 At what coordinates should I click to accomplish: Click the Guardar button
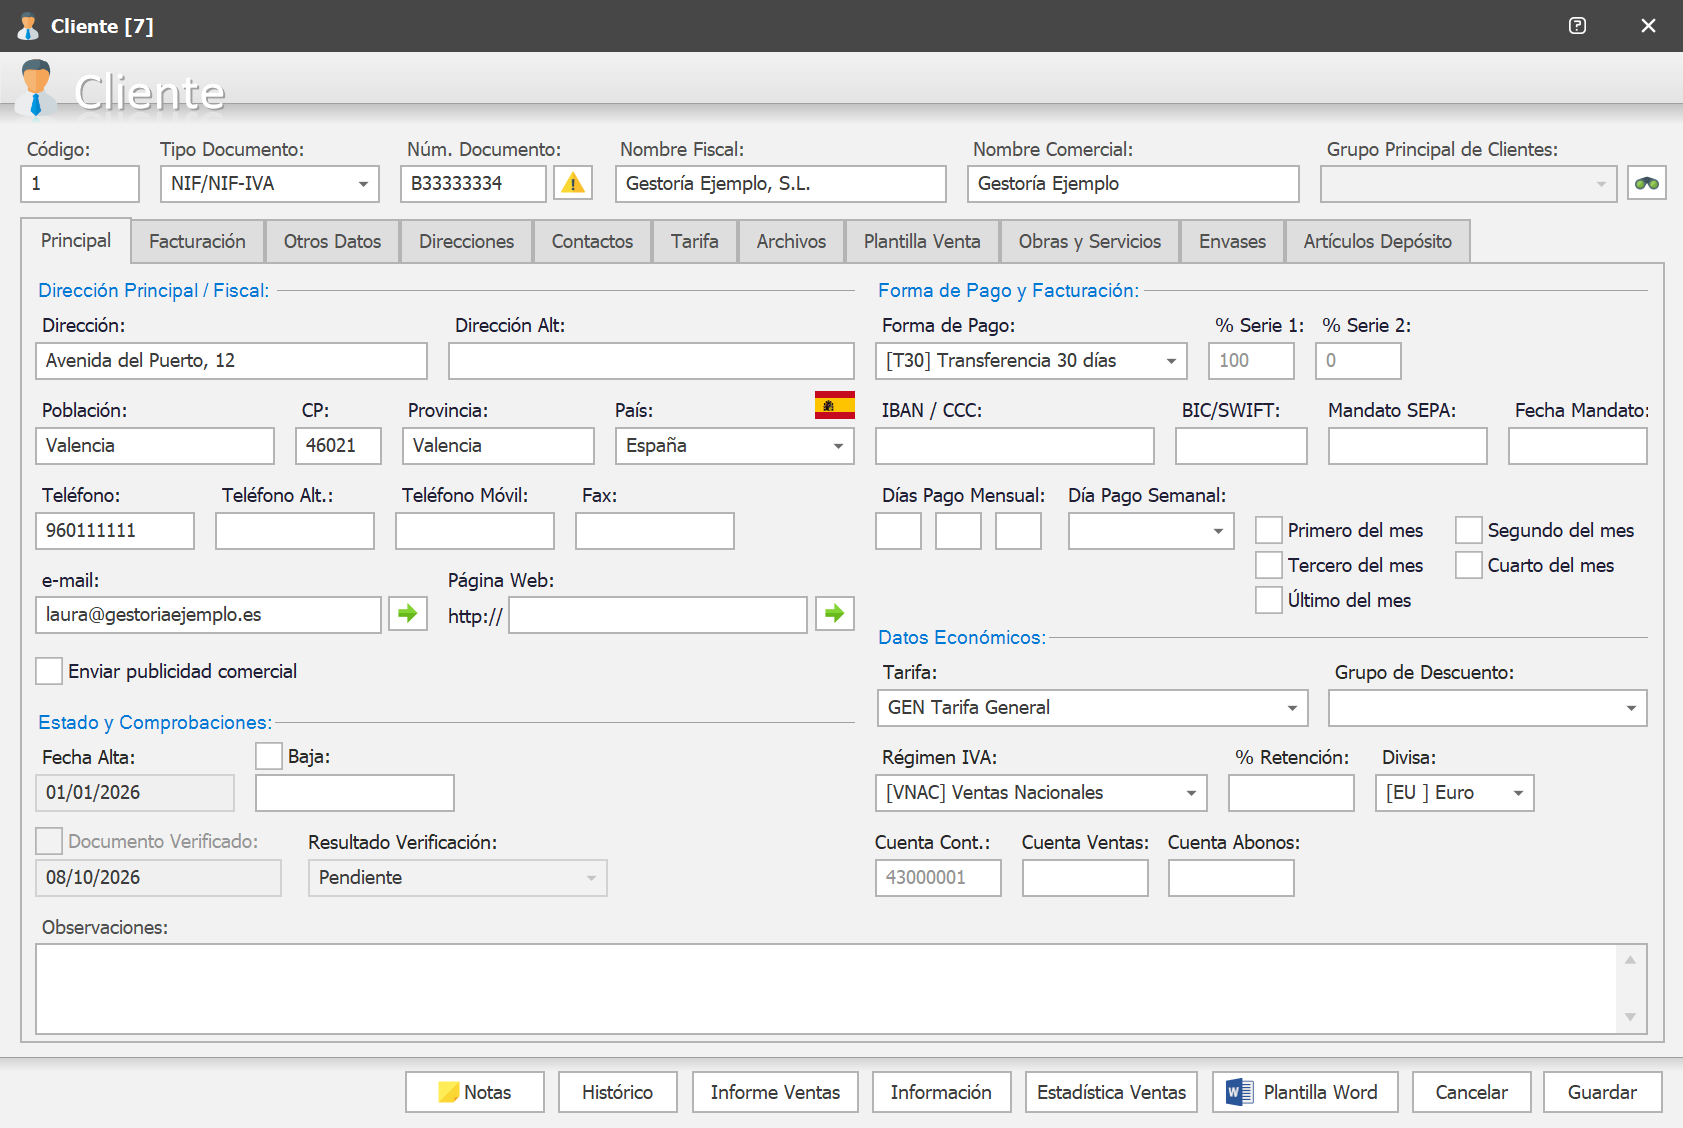pyautogui.click(x=1602, y=1092)
